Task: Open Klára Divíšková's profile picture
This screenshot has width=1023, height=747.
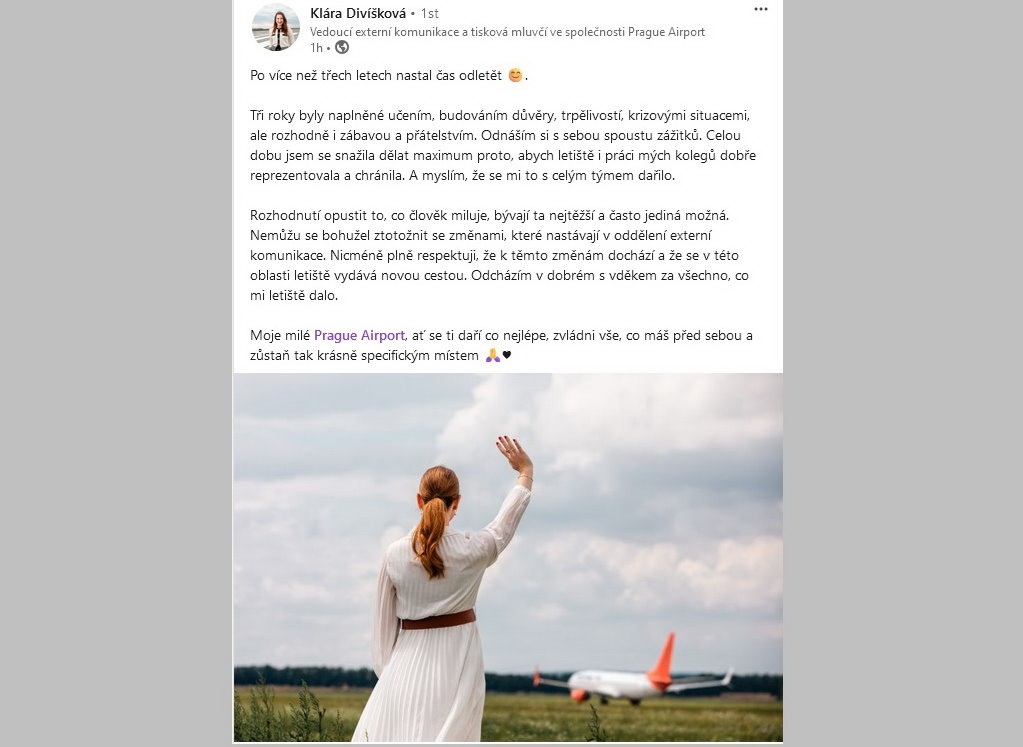Action: coord(276,27)
